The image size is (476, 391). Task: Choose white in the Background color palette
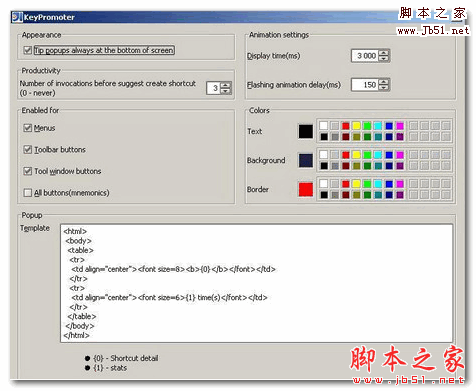324,155
